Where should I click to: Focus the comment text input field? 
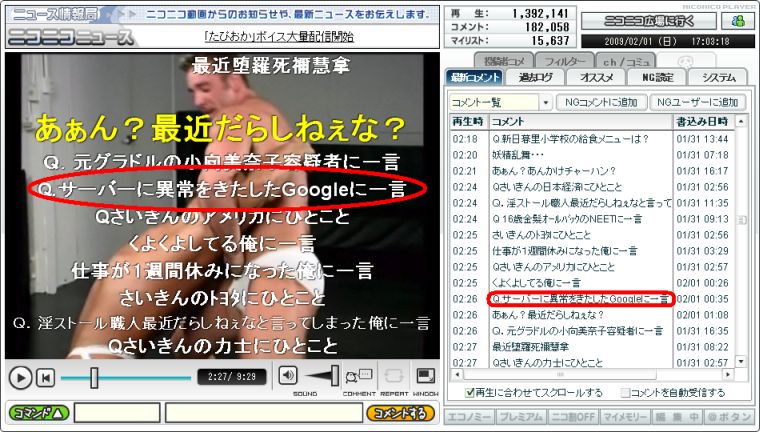[x=264, y=413]
